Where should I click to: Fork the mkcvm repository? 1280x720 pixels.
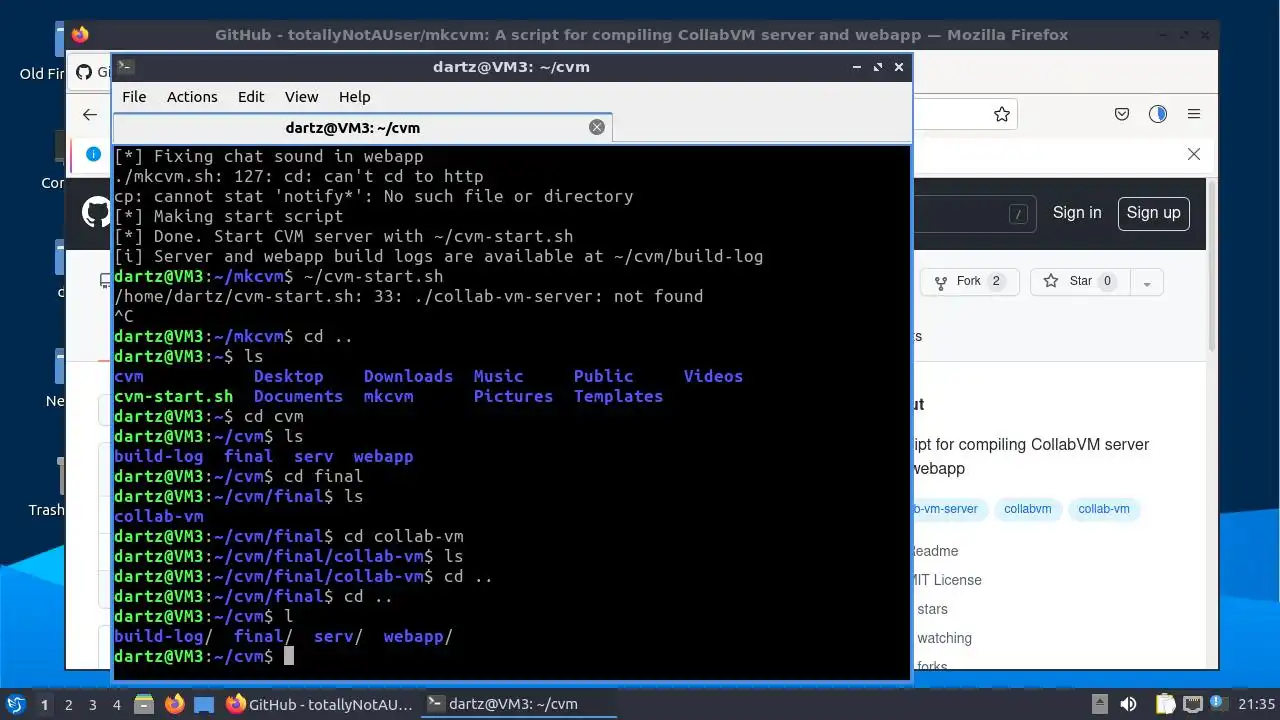pos(969,282)
